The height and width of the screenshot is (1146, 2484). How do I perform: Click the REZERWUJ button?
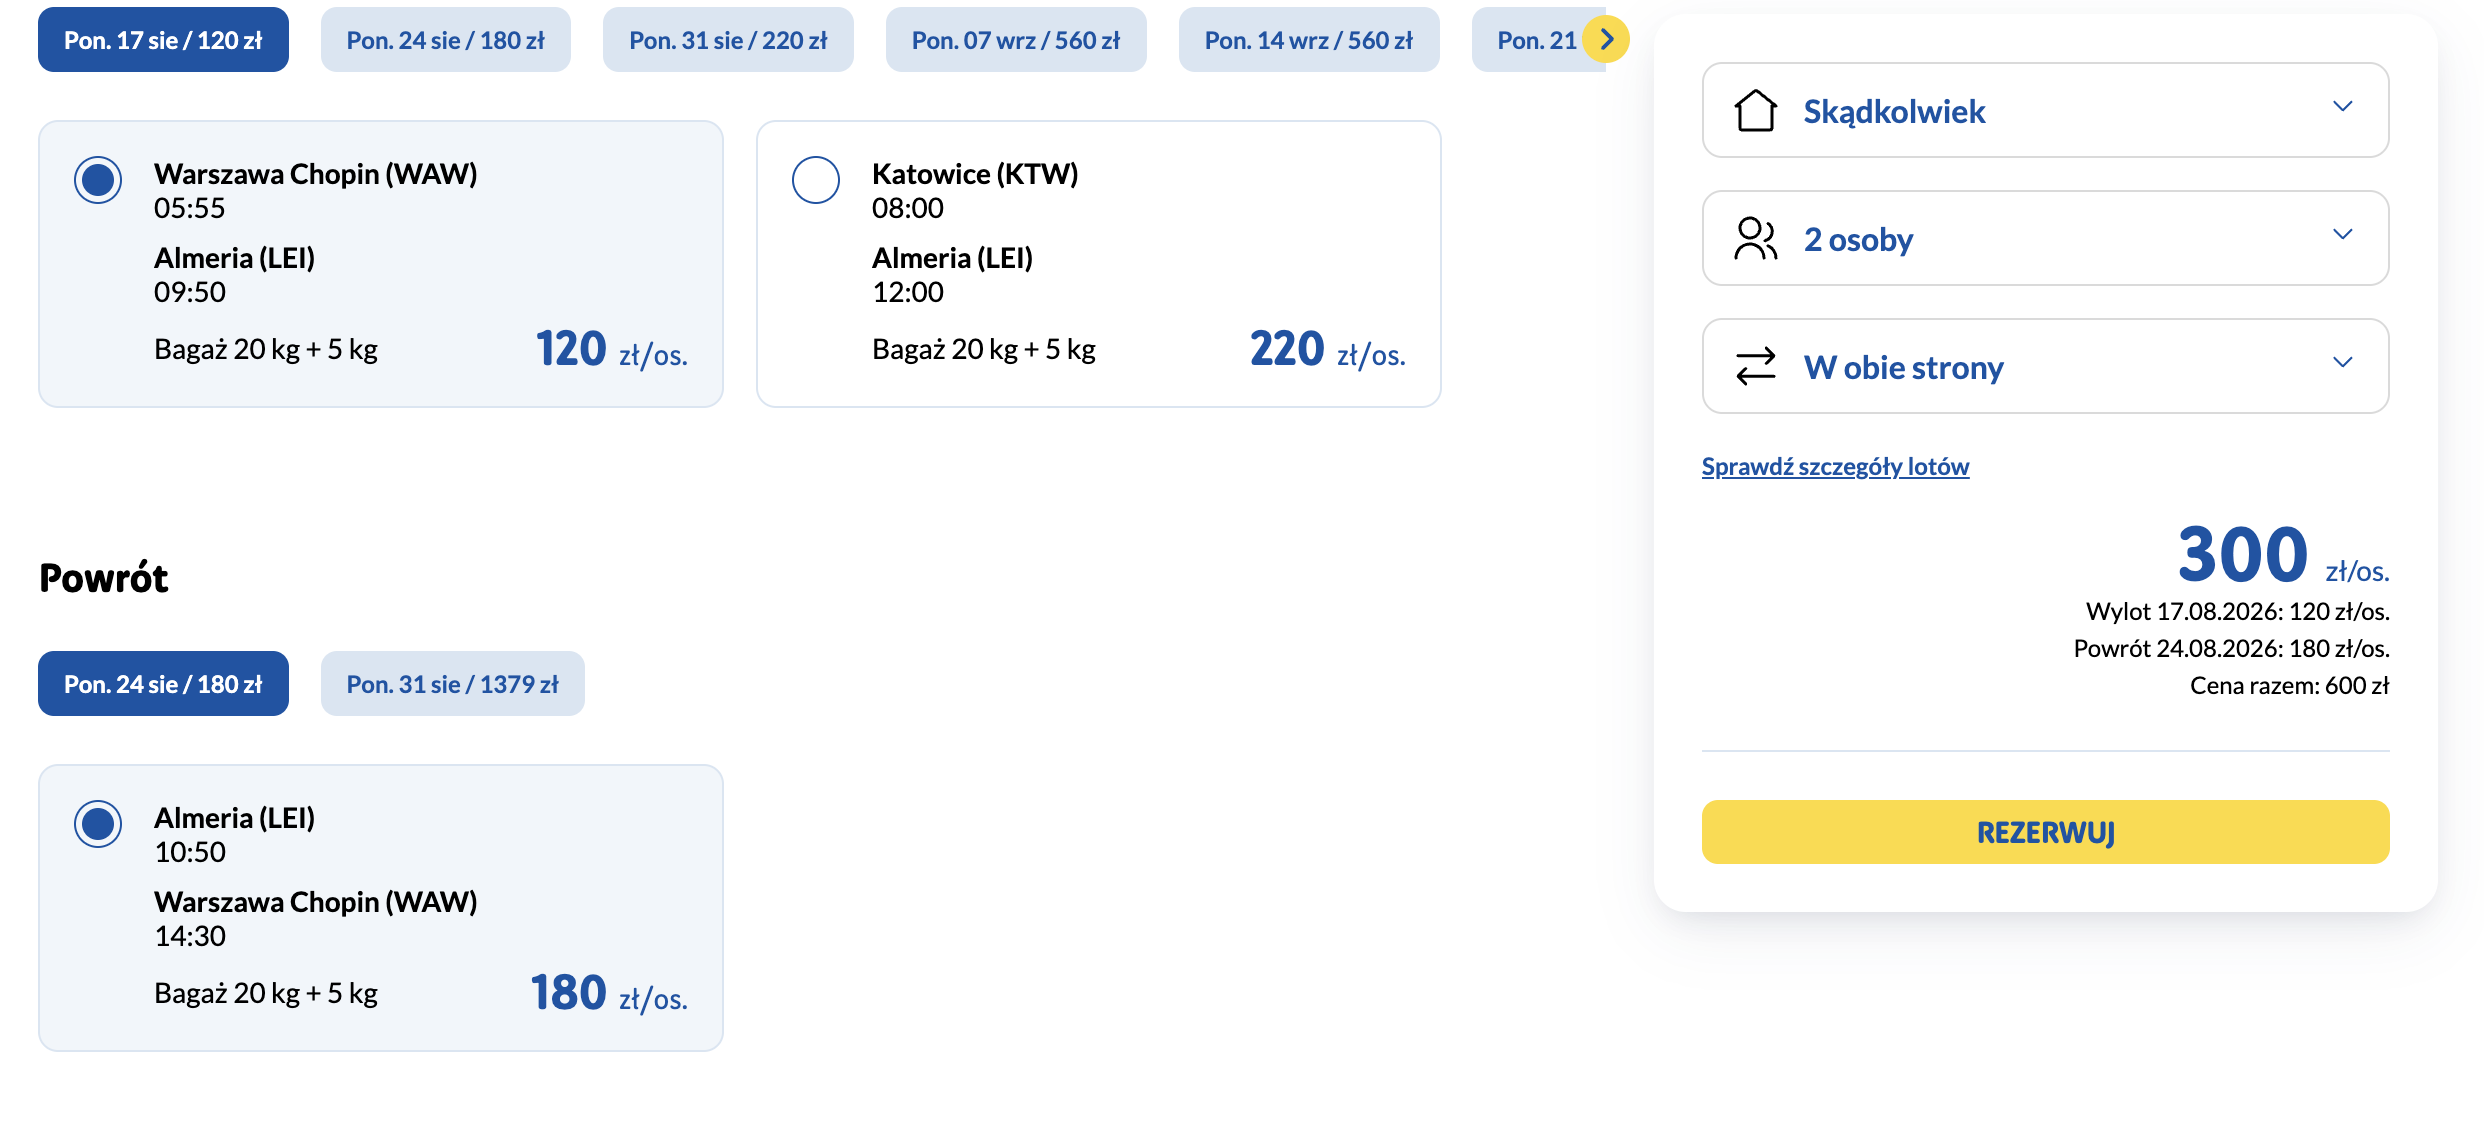(2045, 832)
